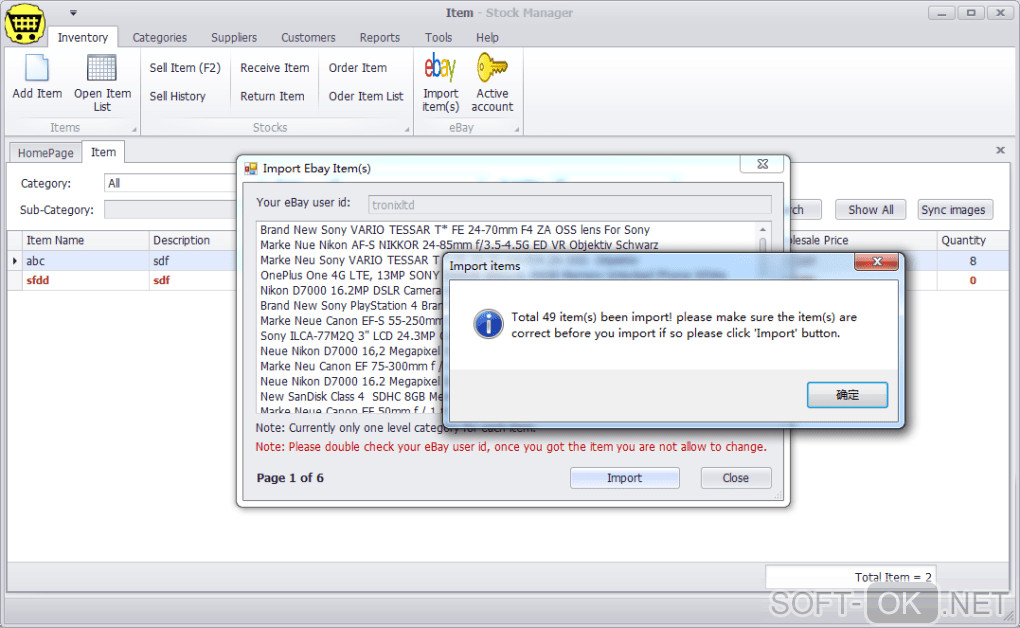The height and width of the screenshot is (628, 1020).
Task: Expand the Stocks group launcher arrow
Action: point(407,130)
